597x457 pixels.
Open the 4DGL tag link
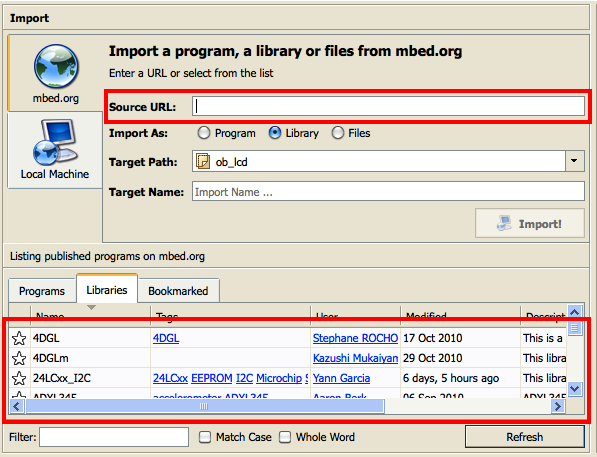click(166, 338)
